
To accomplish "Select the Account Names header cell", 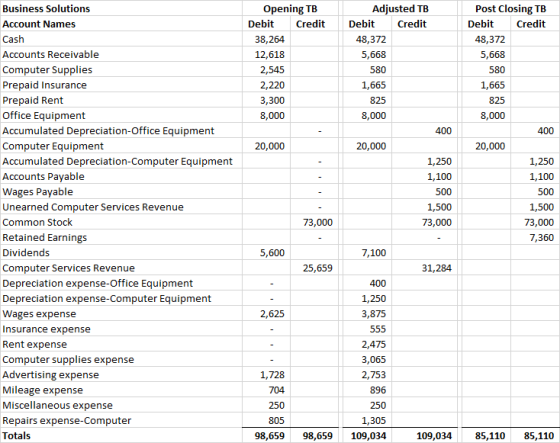I will 39,24.
